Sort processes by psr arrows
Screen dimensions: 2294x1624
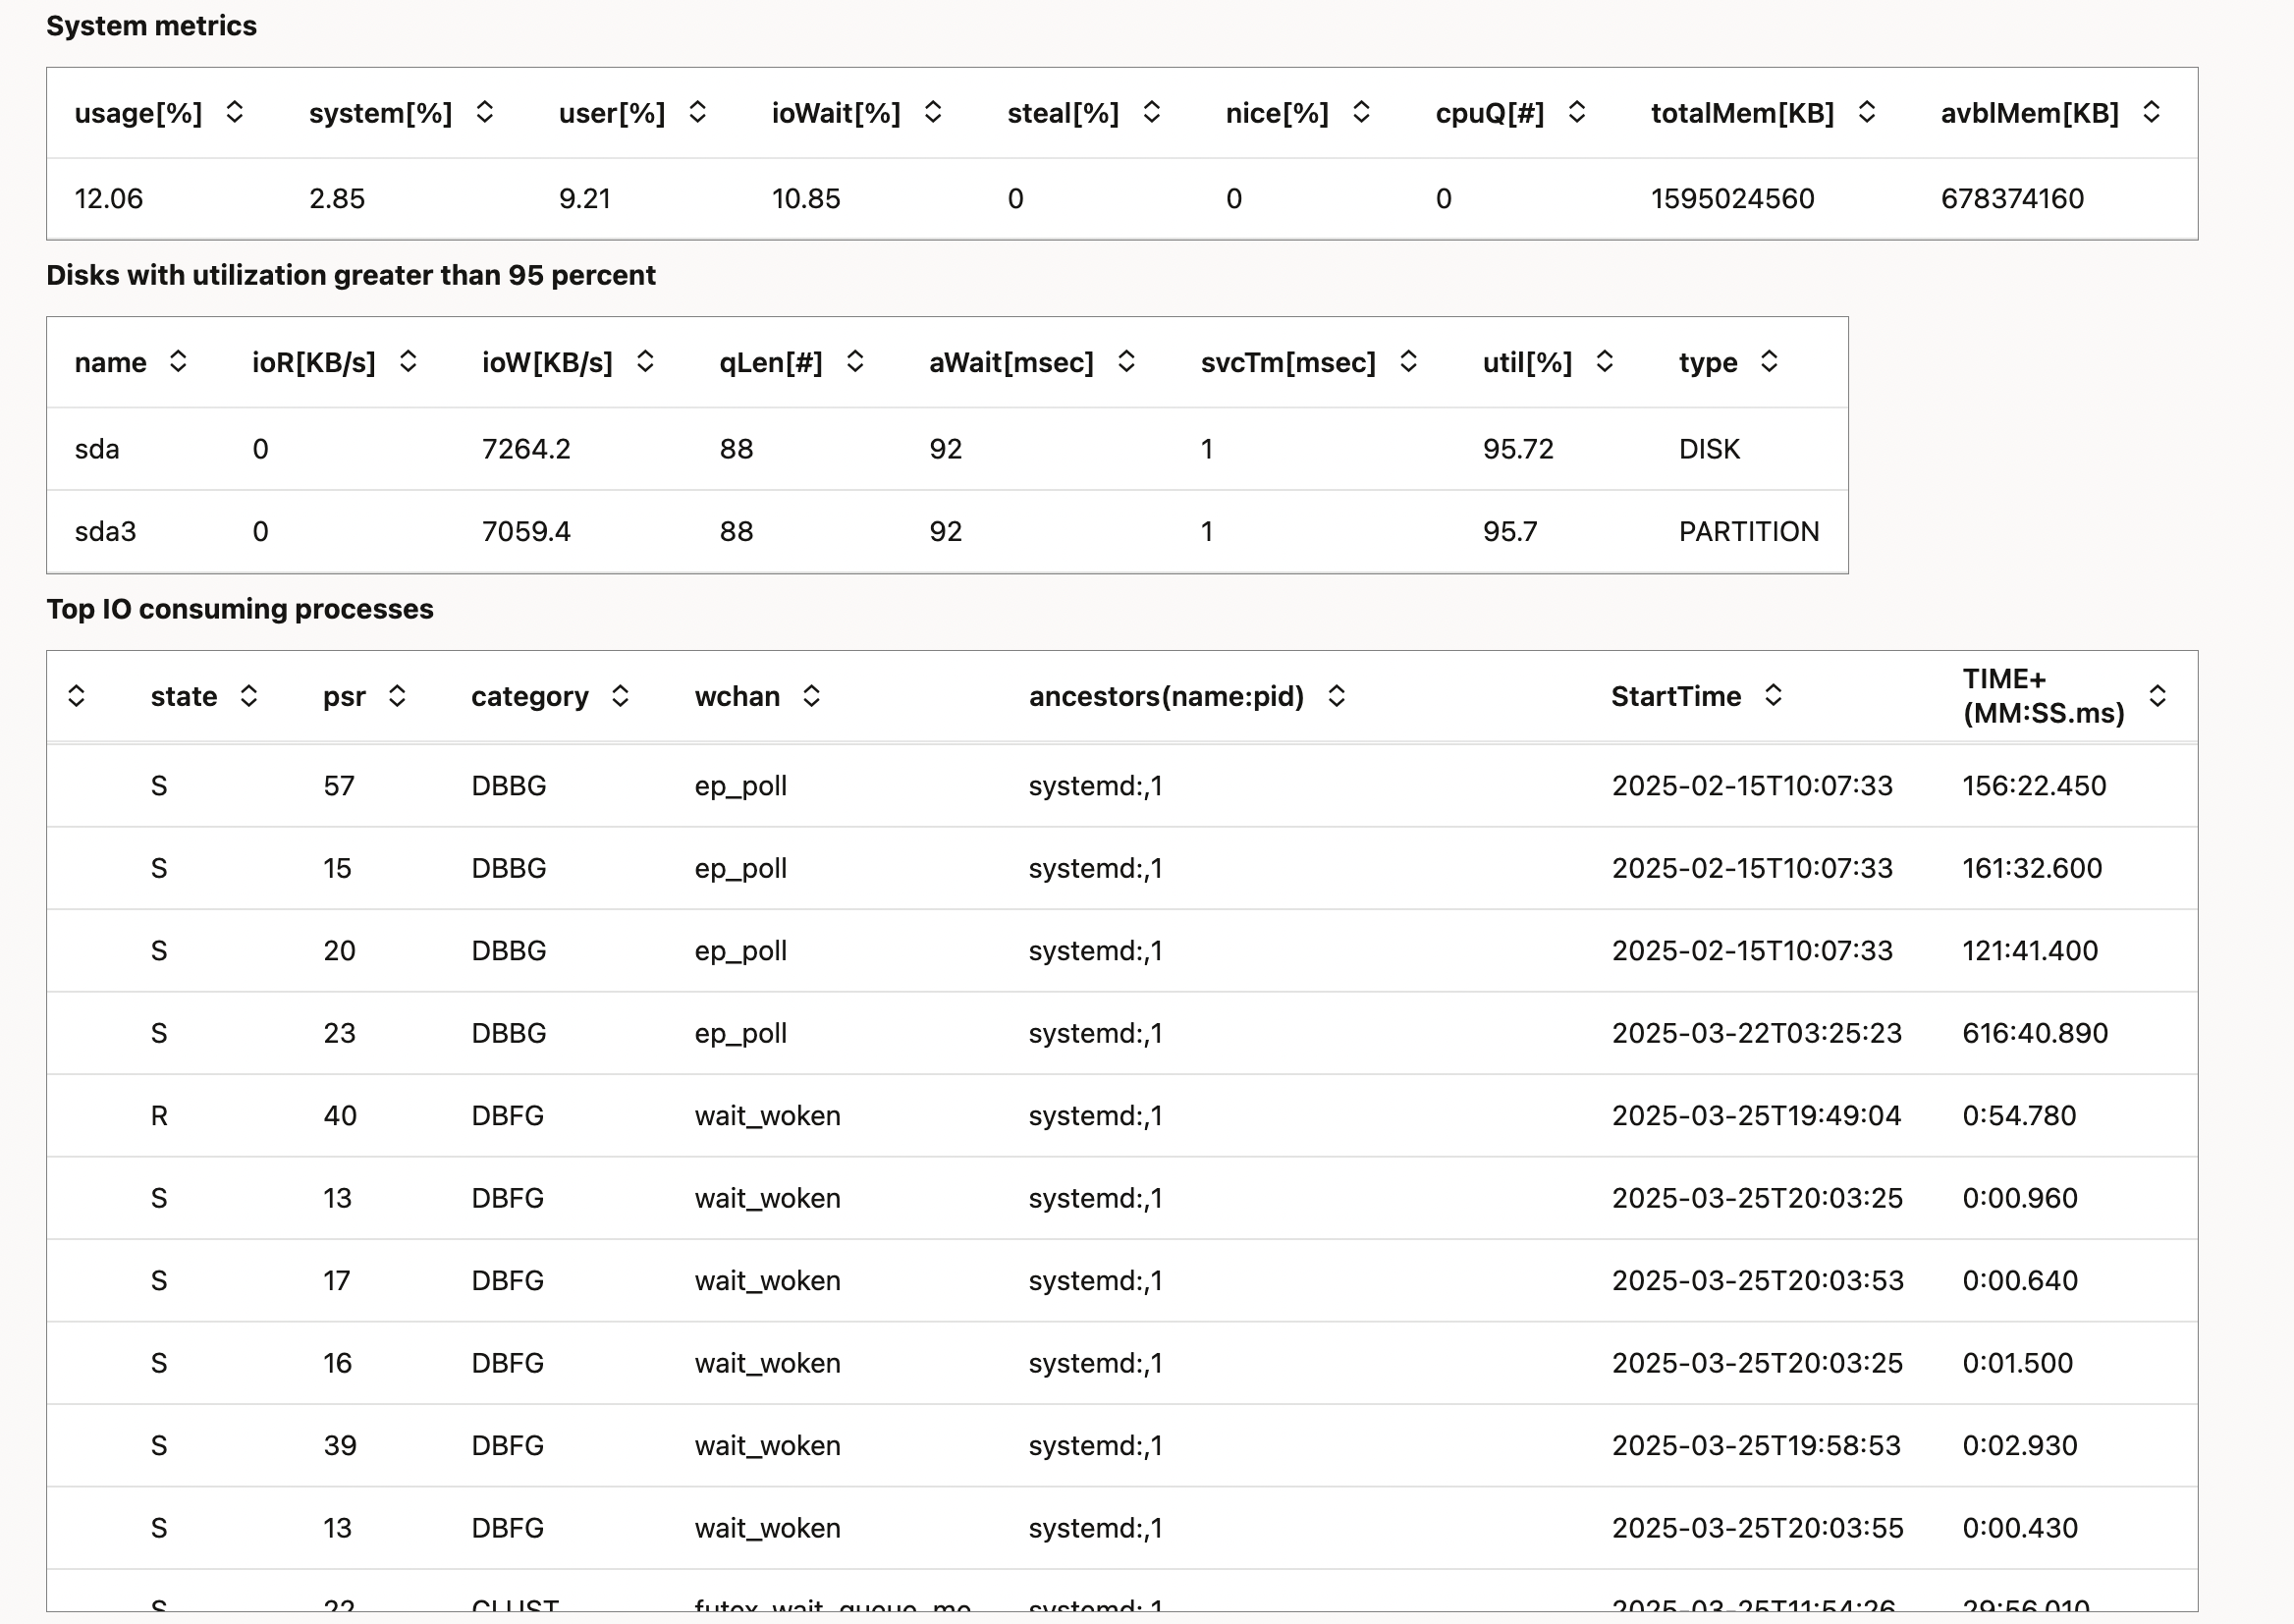[x=397, y=695]
